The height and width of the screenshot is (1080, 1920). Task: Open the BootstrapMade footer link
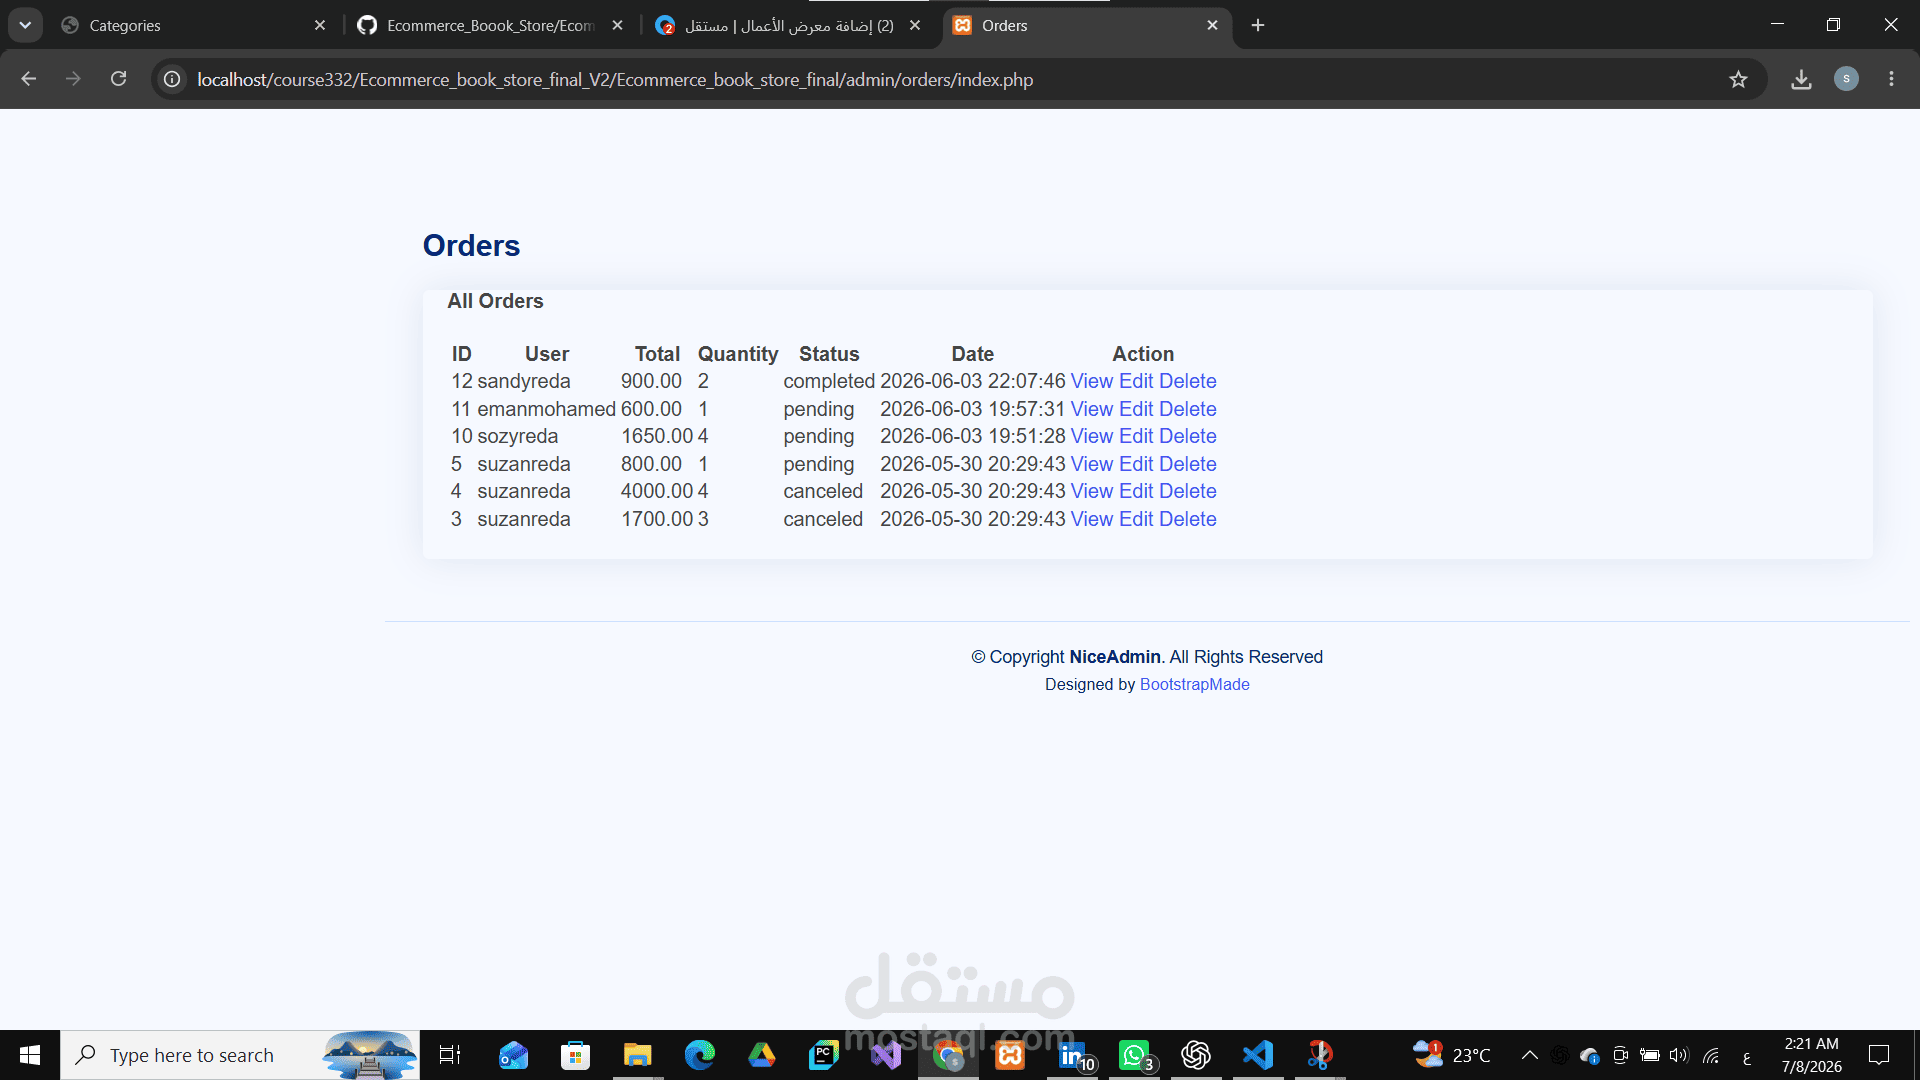[x=1195, y=684]
